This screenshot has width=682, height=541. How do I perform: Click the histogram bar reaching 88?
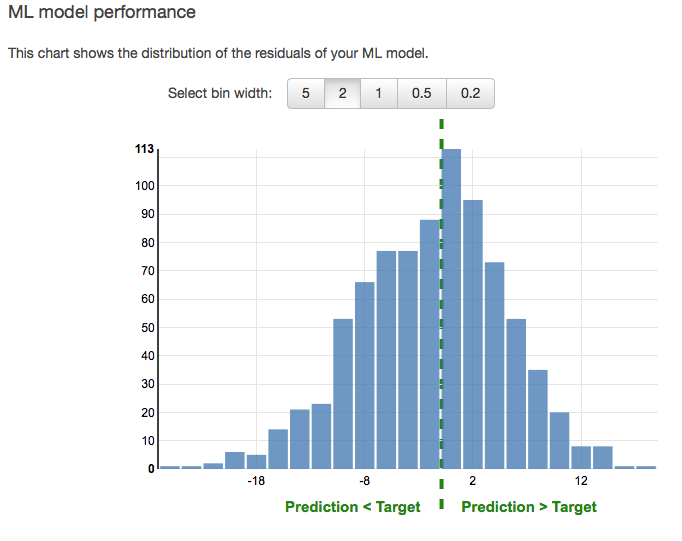click(430, 344)
